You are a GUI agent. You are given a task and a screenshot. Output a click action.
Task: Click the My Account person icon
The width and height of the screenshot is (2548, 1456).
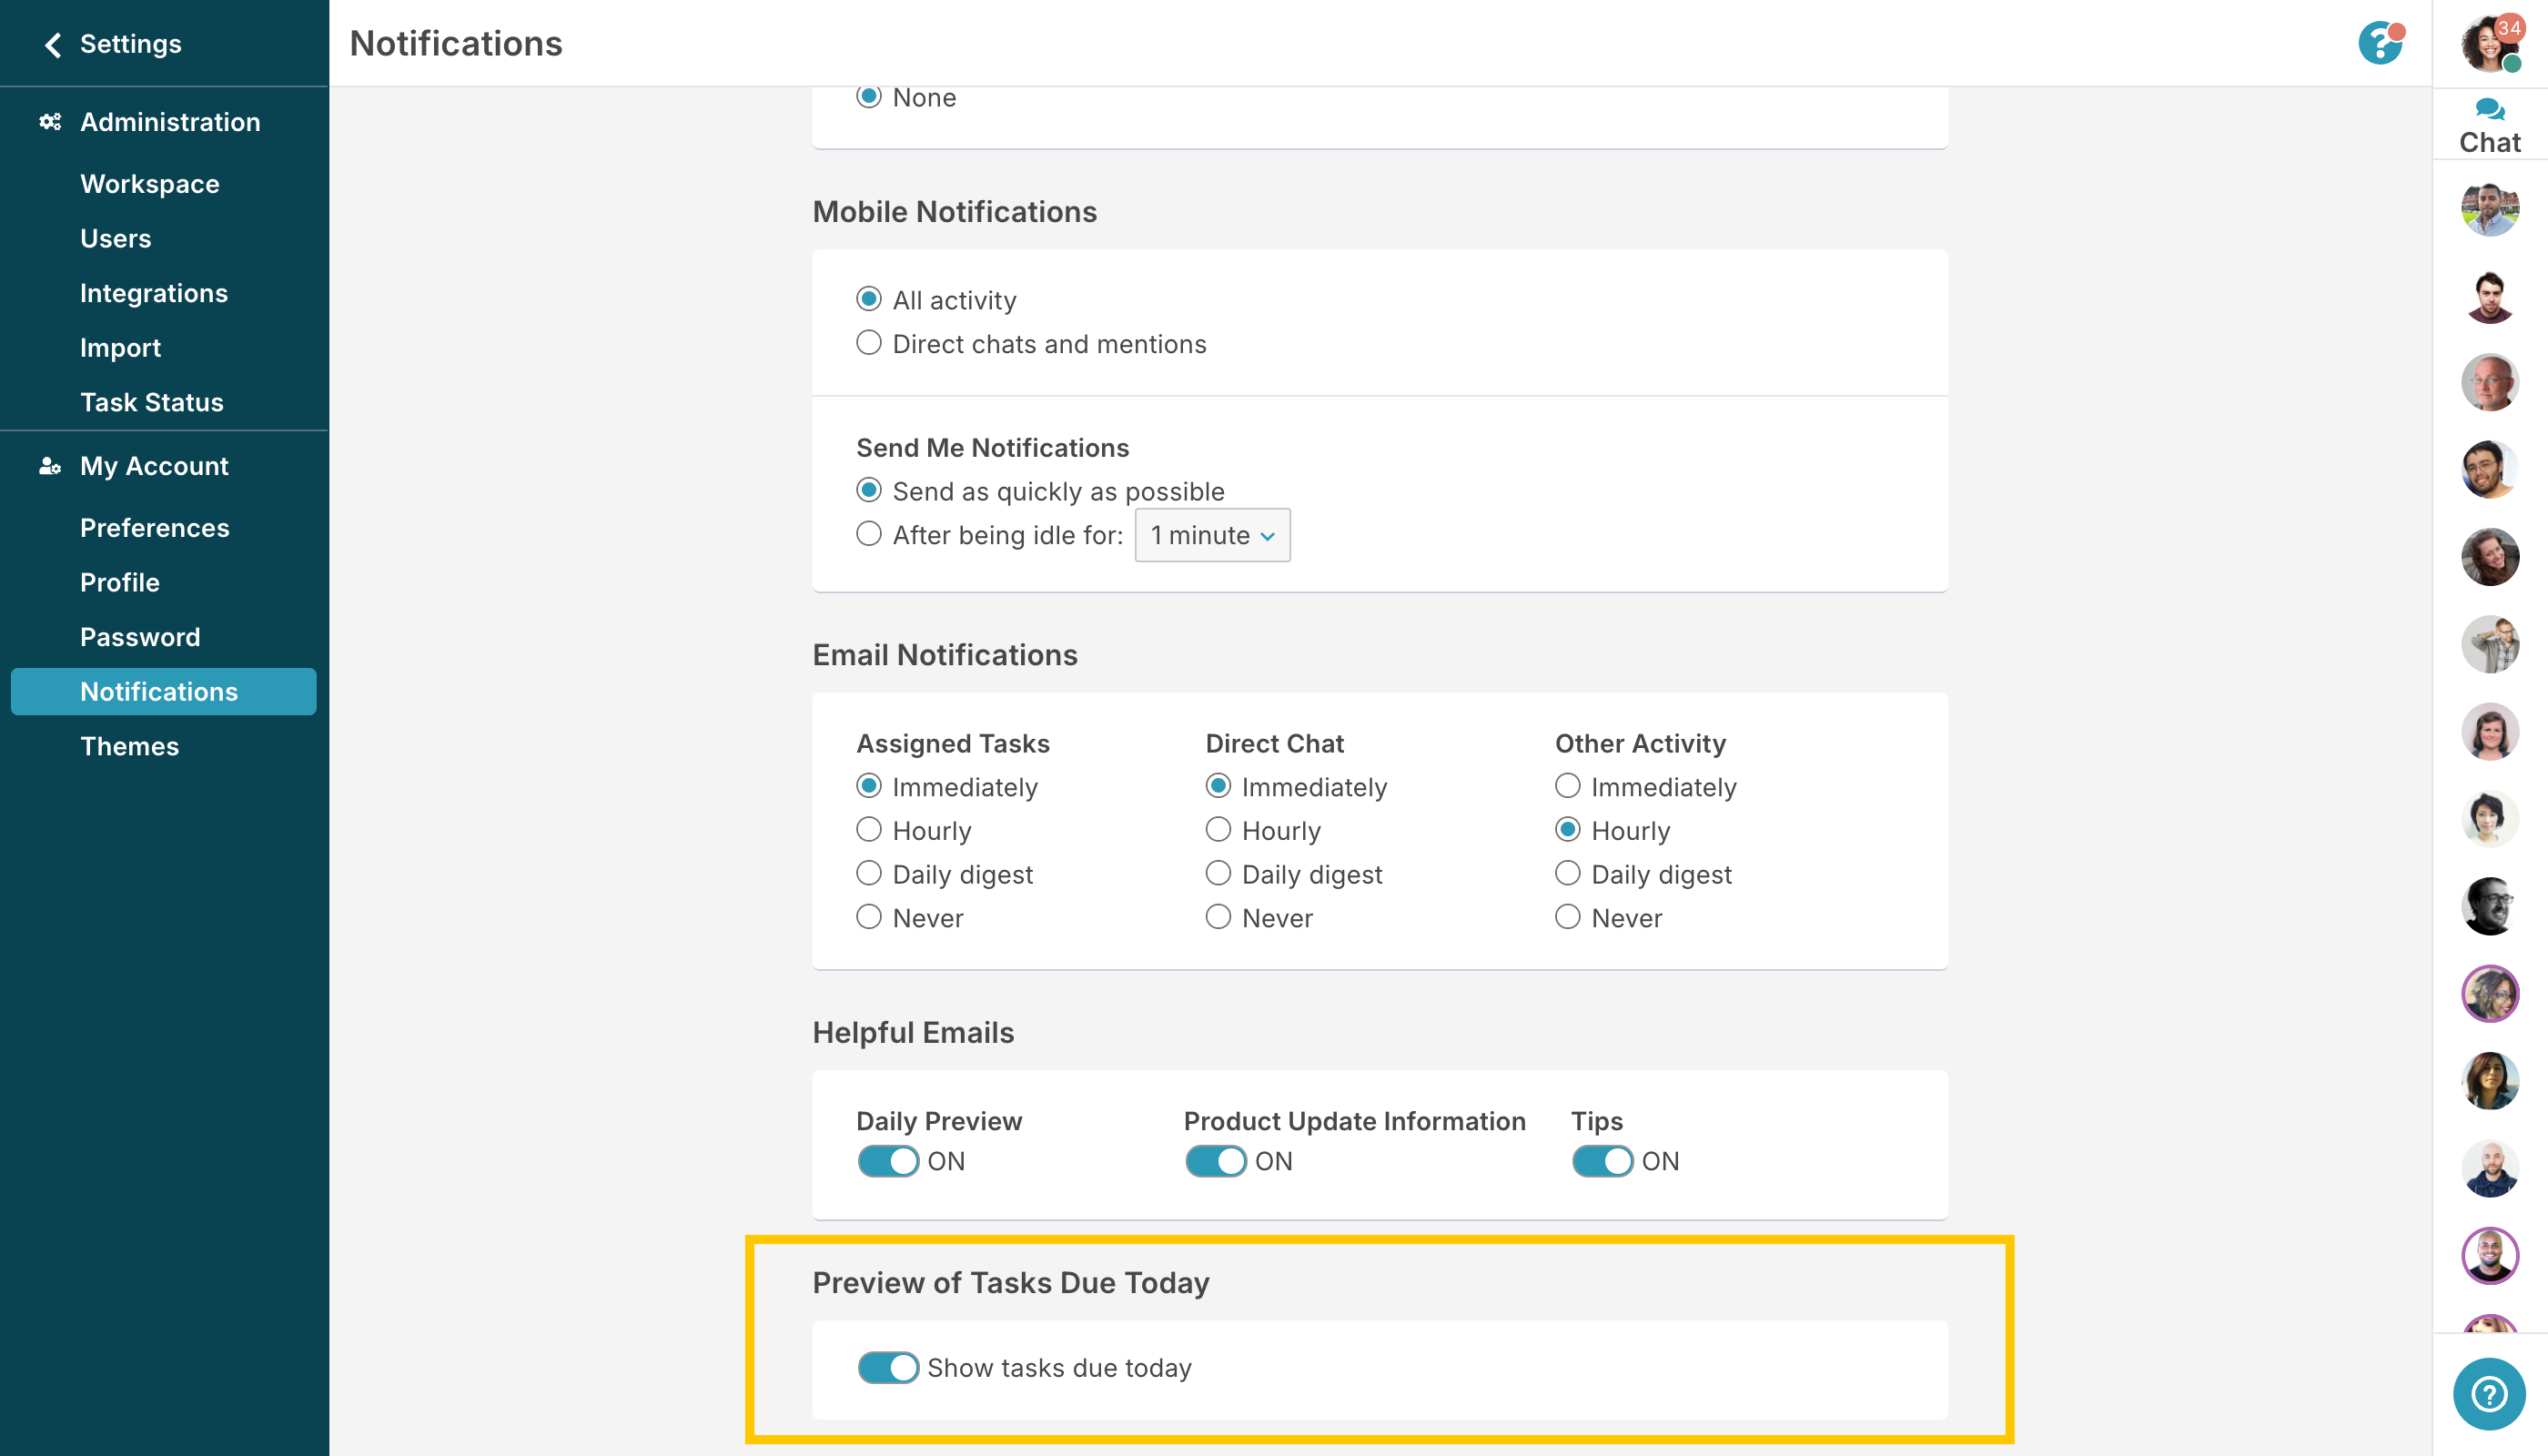50,466
